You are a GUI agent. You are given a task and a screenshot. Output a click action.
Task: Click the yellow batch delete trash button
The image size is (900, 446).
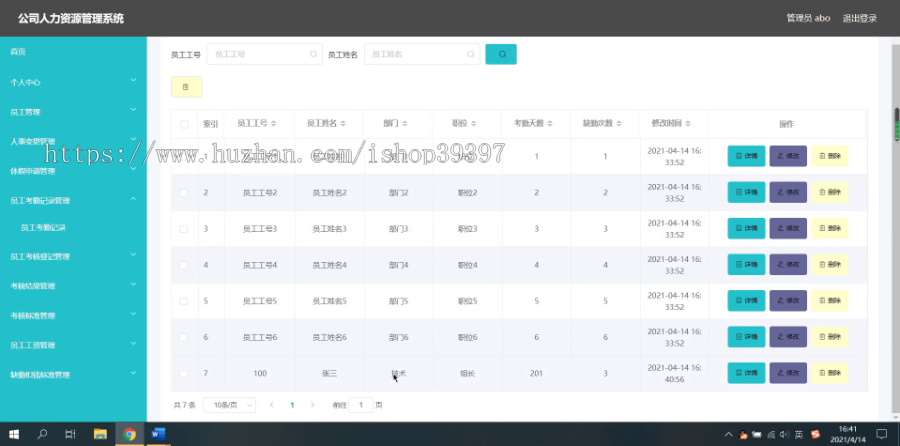187,87
